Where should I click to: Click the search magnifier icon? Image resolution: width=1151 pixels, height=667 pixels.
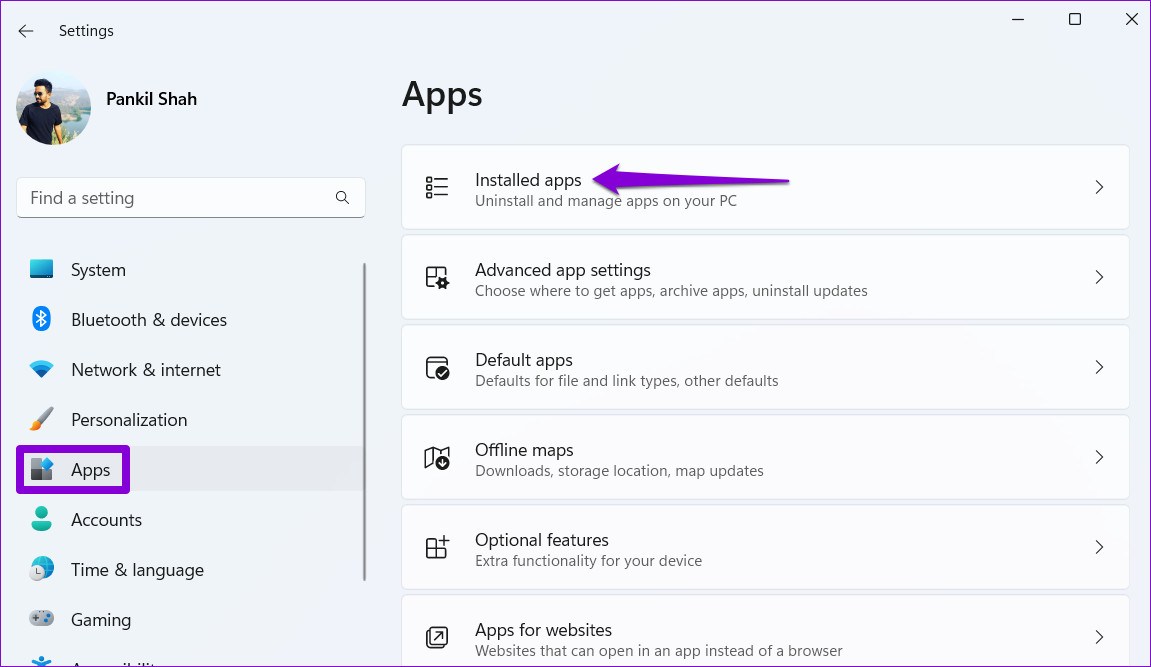343,197
